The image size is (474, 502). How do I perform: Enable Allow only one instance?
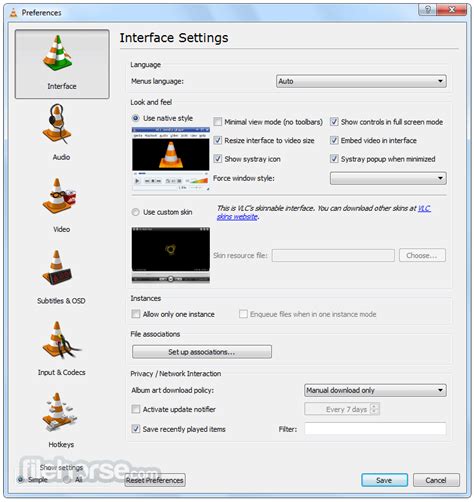[x=136, y=314]
